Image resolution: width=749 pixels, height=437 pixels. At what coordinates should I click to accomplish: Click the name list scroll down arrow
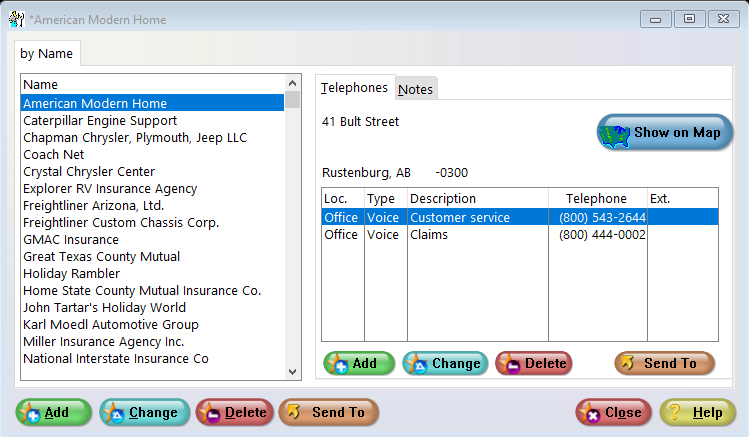293,372
